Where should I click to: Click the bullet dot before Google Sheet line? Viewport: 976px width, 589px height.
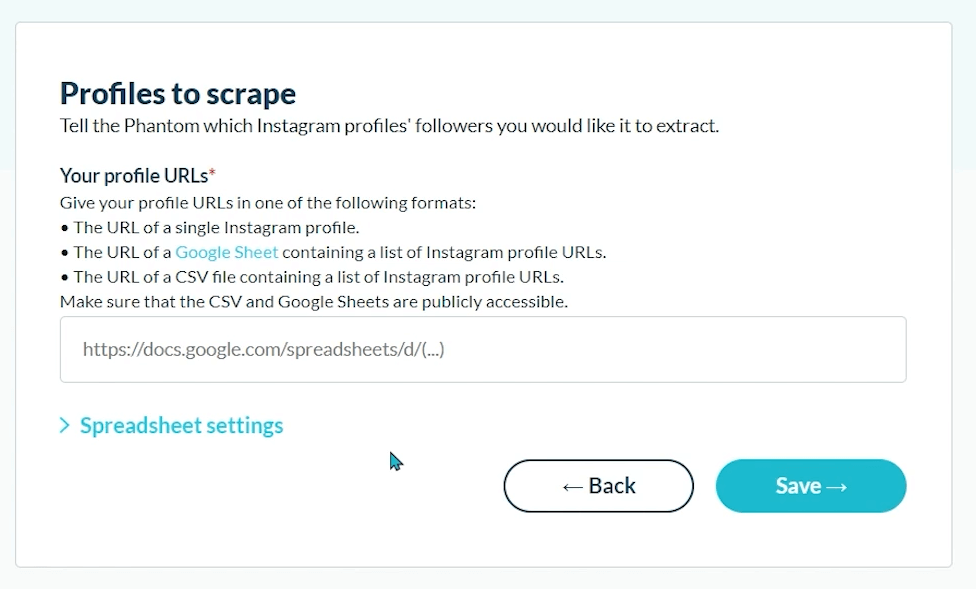point(65,253)
